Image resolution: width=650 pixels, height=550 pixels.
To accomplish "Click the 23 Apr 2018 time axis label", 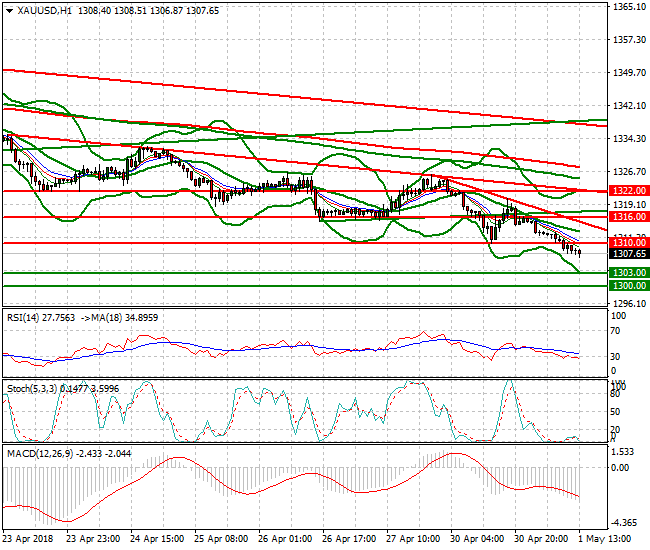I will point(28,539).
